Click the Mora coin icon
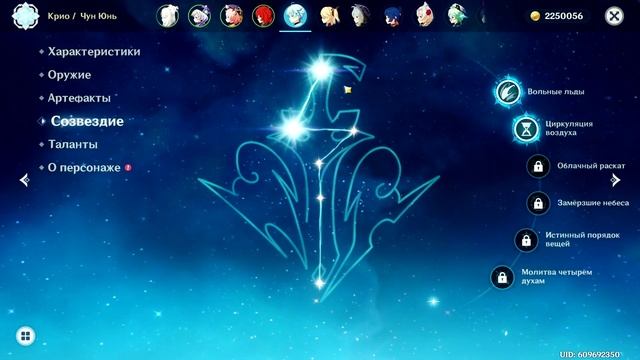Image resolution: width=640 pixels, height=360 pixels. coord(535,16)
